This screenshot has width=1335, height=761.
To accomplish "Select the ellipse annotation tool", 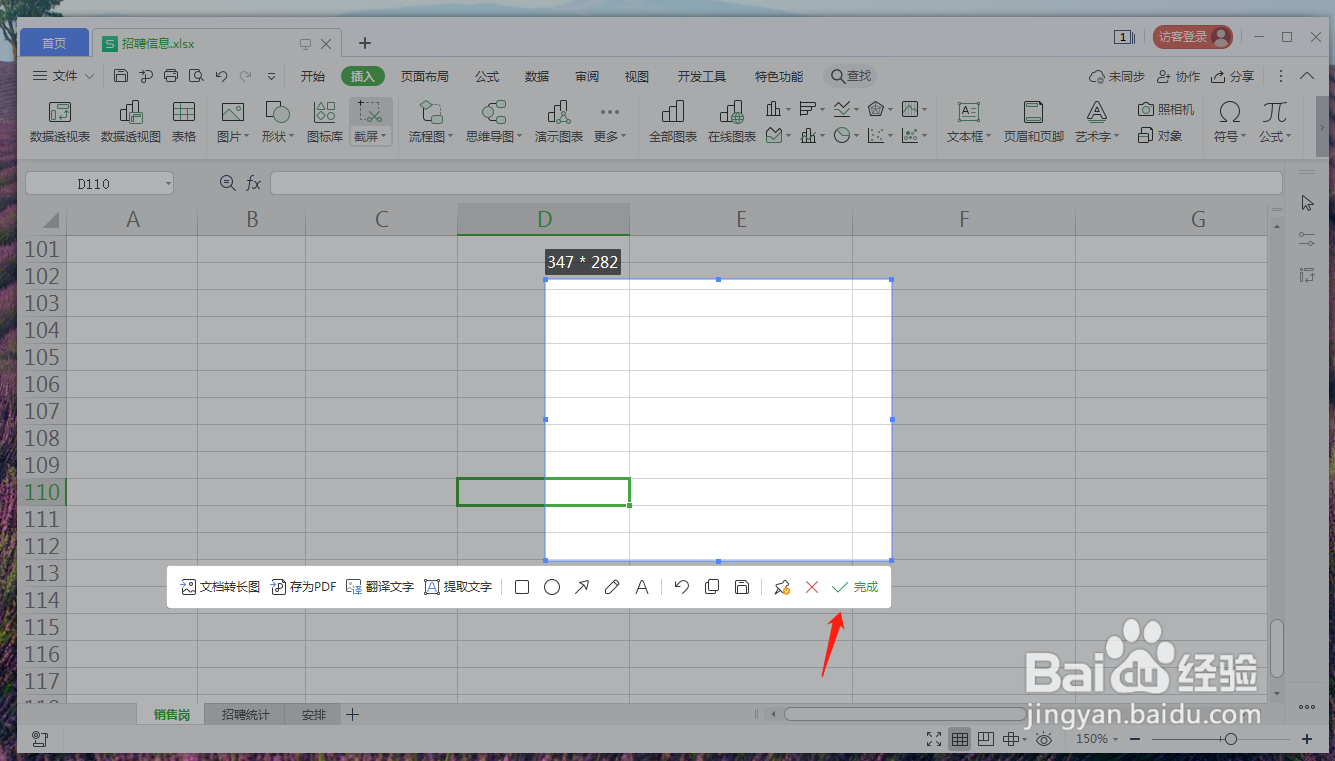I will (x=552, y=587).
